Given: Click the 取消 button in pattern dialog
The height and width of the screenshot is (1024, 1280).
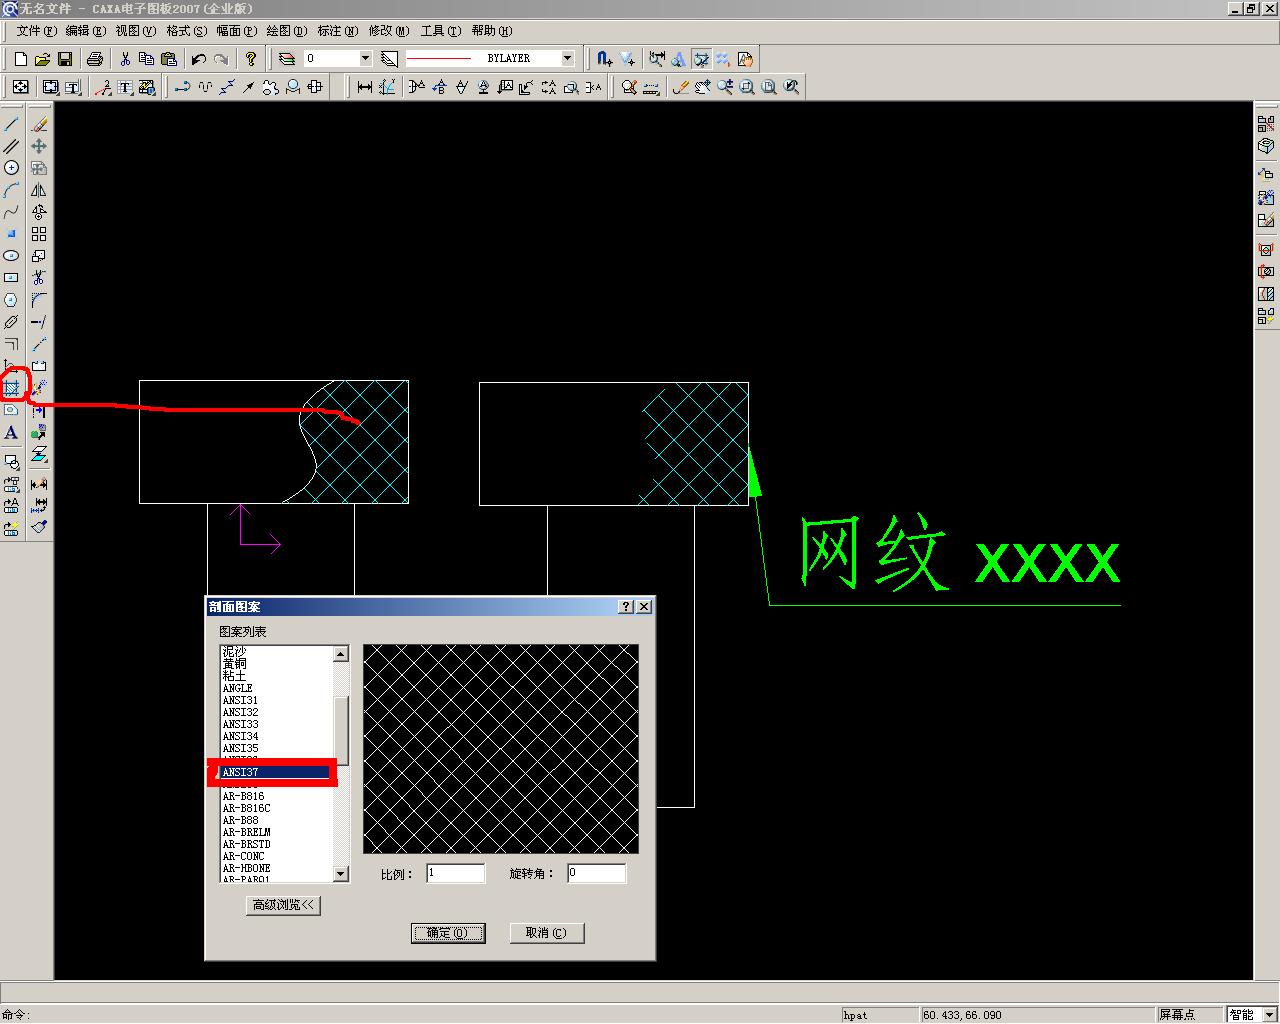Looking at the screenshot, I should [x=546, y=933].
